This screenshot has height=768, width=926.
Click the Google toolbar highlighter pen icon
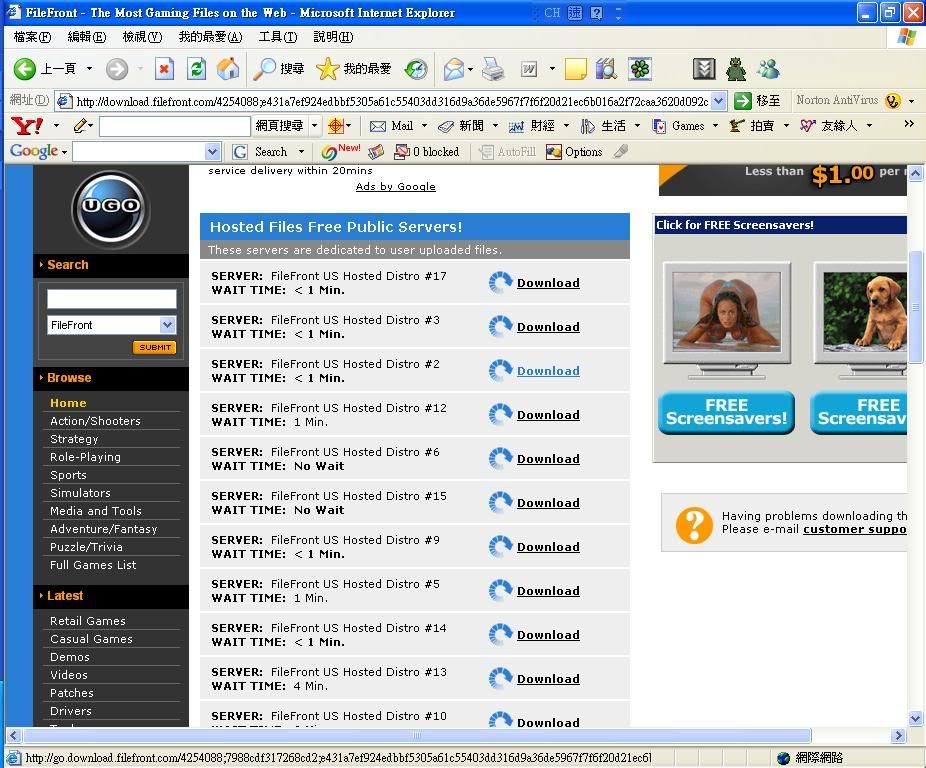[620, 152]
